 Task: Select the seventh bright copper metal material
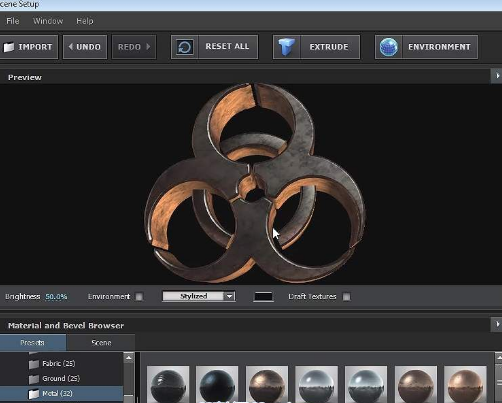[x=465, y=384]
